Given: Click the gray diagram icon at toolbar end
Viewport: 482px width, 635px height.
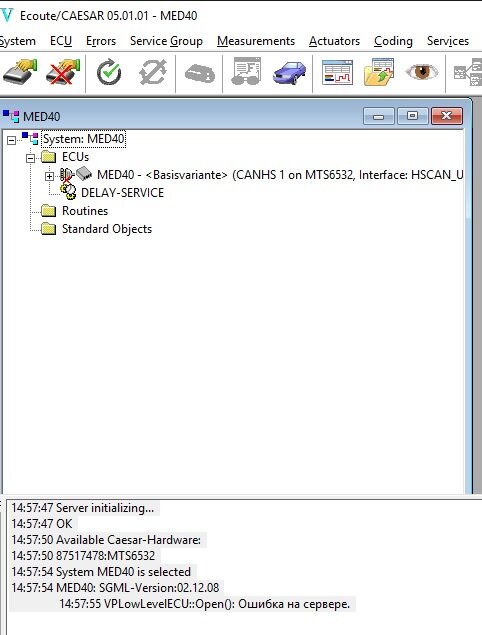Looking at the screenshot, I should (x=468, y=73).
